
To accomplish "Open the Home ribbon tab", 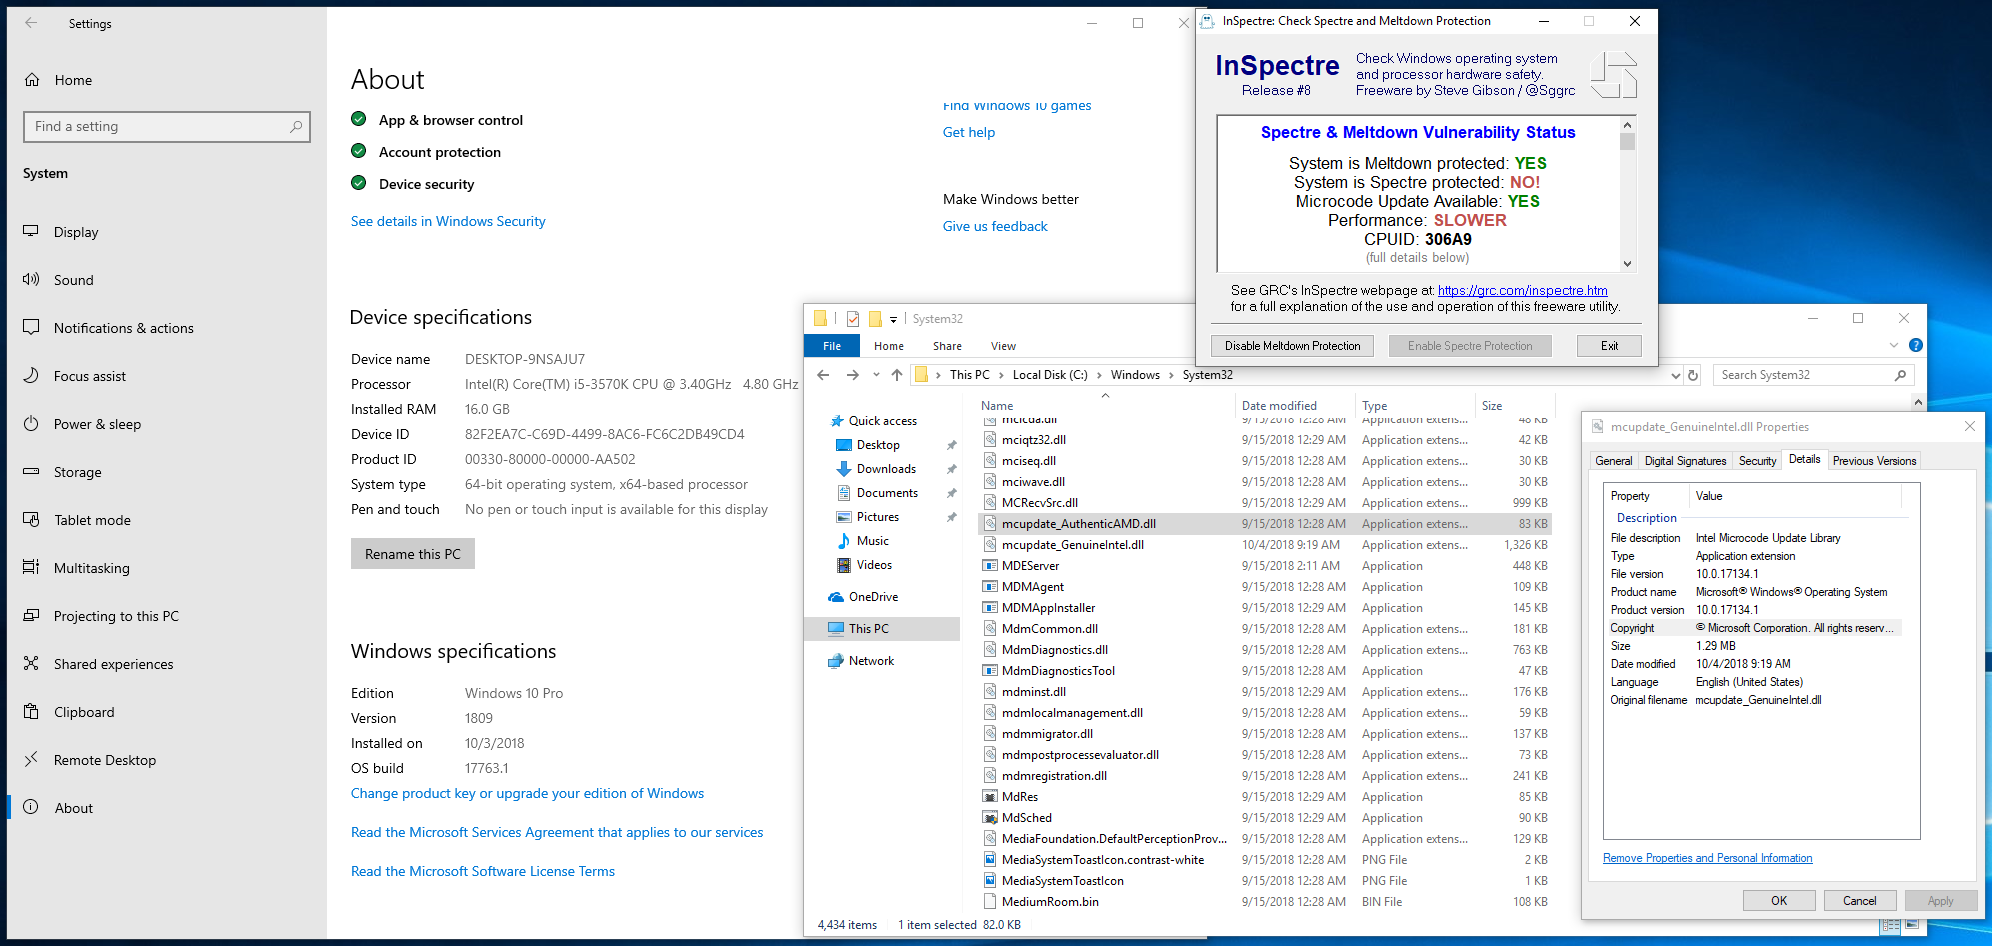I will [888, 346].
